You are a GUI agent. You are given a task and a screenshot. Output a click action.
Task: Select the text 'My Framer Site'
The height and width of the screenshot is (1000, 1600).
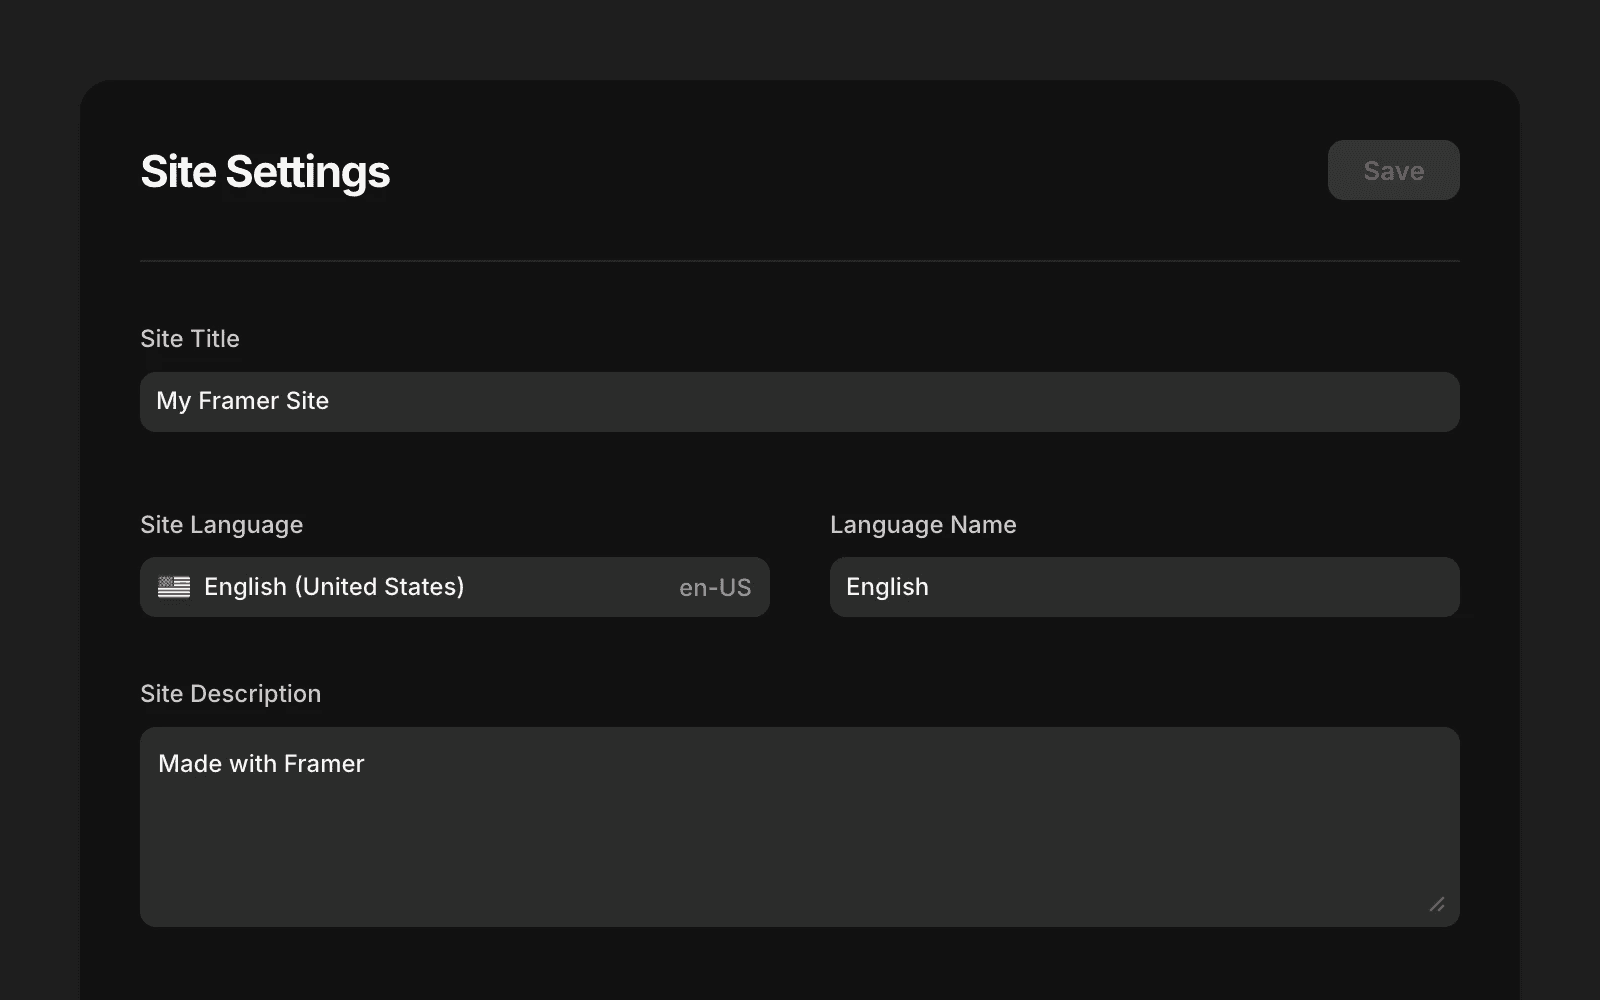pyautogui.click(x=242, y=401)
